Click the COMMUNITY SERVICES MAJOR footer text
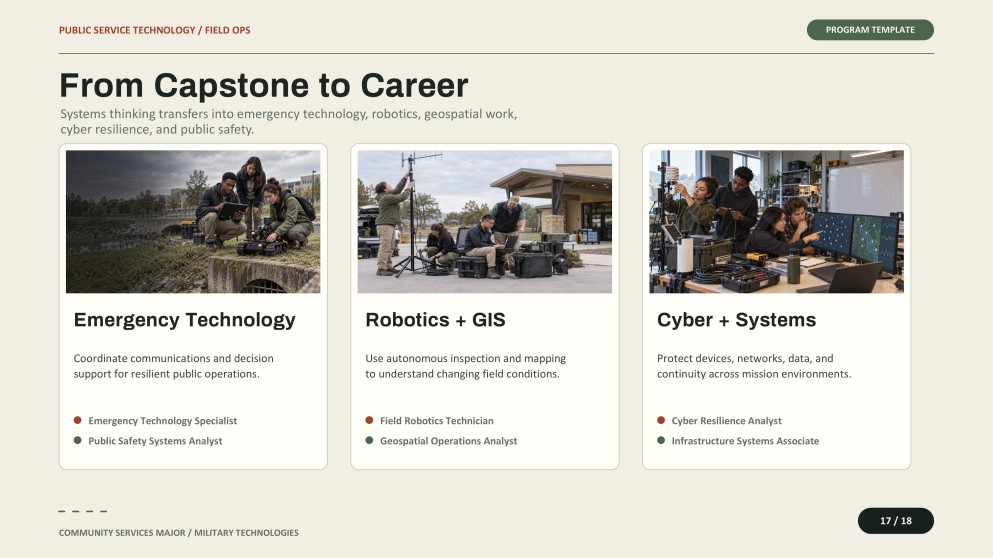The width and height of the screenshot is (993, 558). 179,533
